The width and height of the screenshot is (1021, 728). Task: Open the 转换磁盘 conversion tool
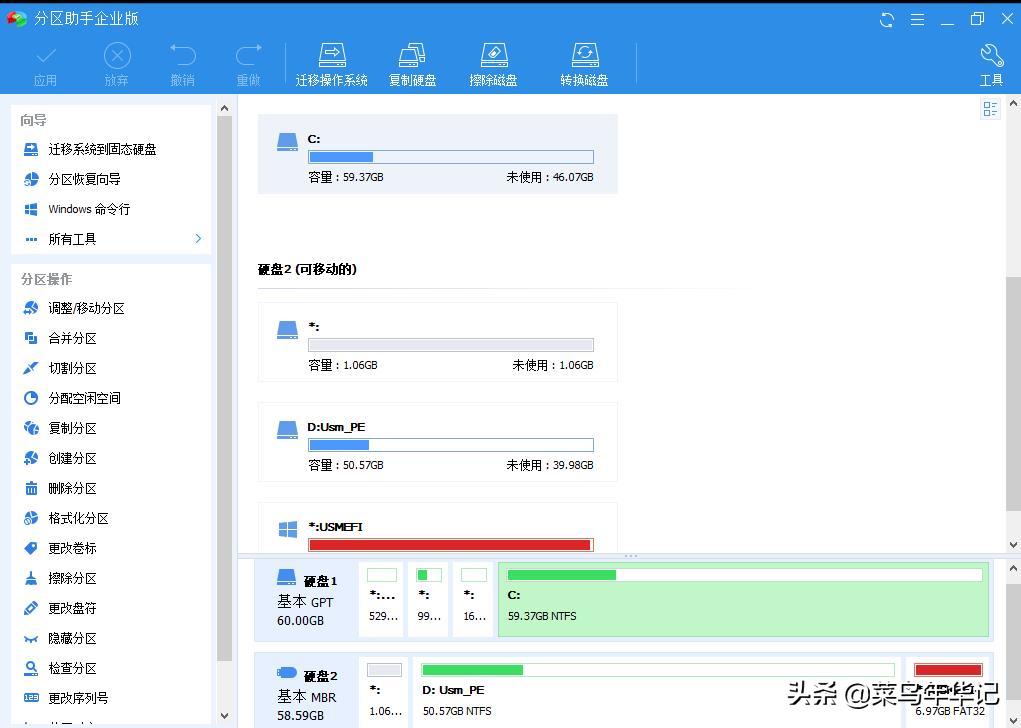(x=584, y=62)
